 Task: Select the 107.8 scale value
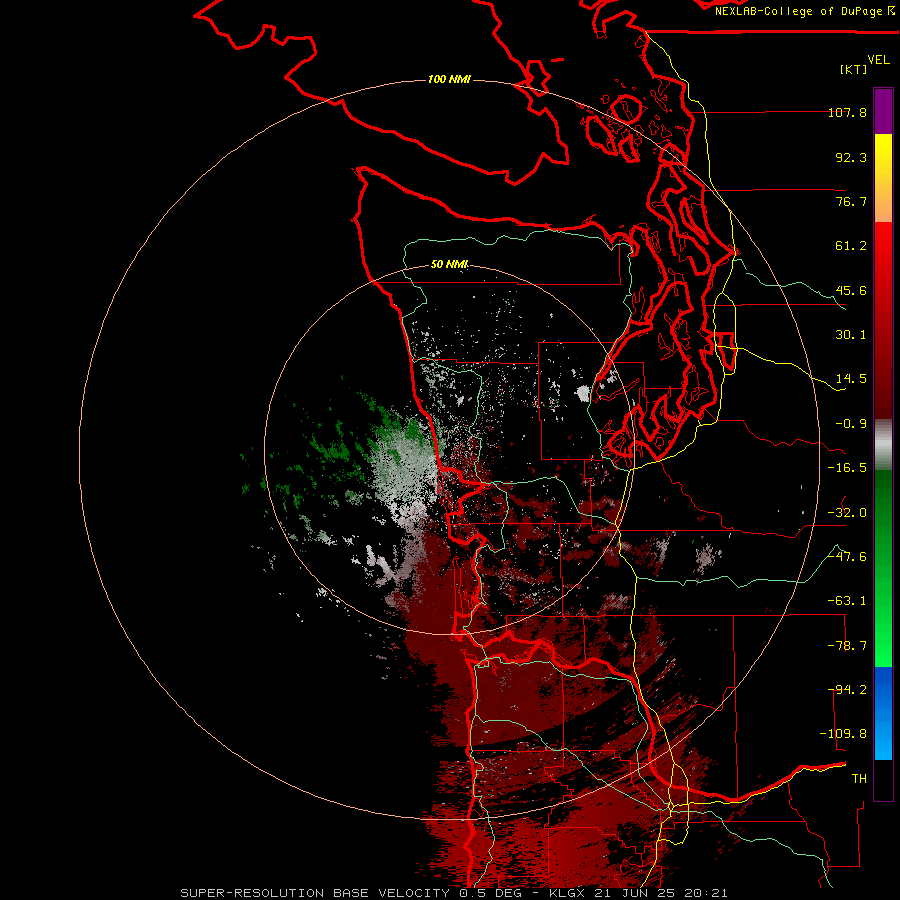point(847,112)
